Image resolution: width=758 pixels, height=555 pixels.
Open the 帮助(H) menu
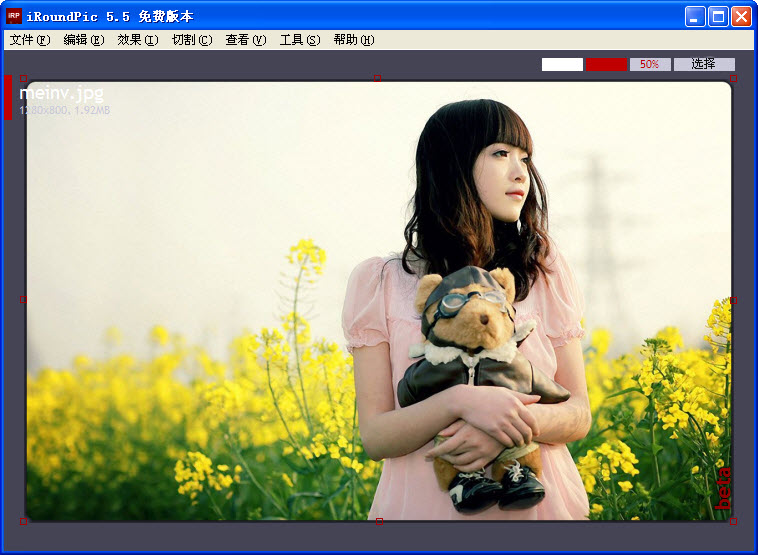(353, 40)
